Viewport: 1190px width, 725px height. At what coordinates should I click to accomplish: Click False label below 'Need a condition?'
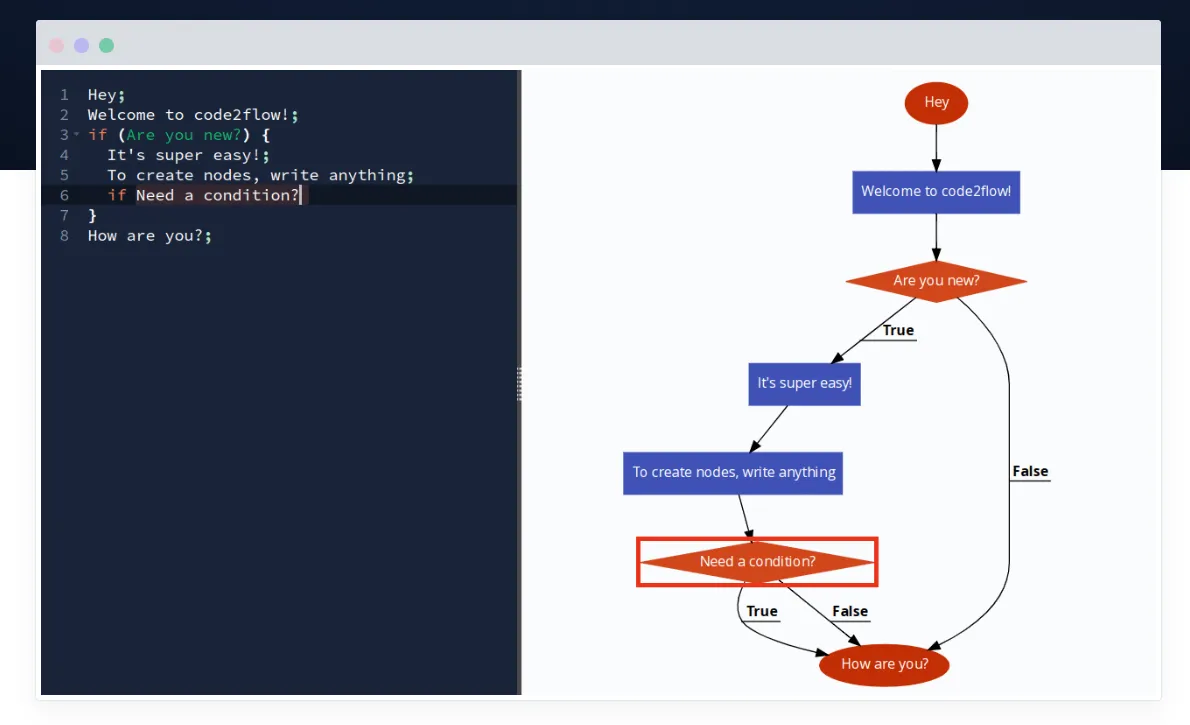[850, 611]
